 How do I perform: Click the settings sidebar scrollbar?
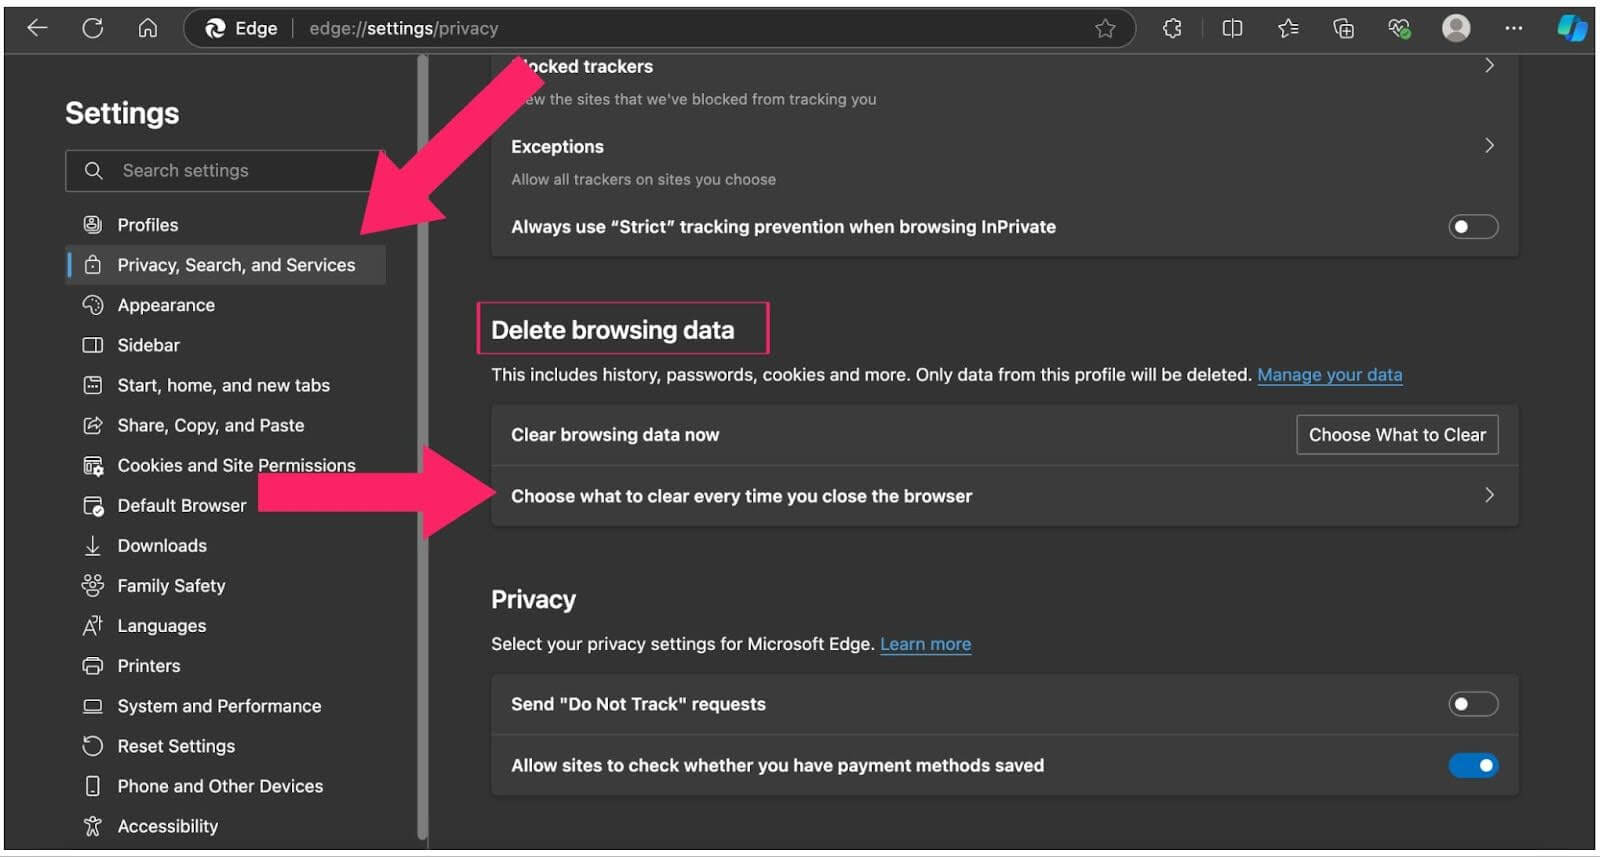[422, 450]
